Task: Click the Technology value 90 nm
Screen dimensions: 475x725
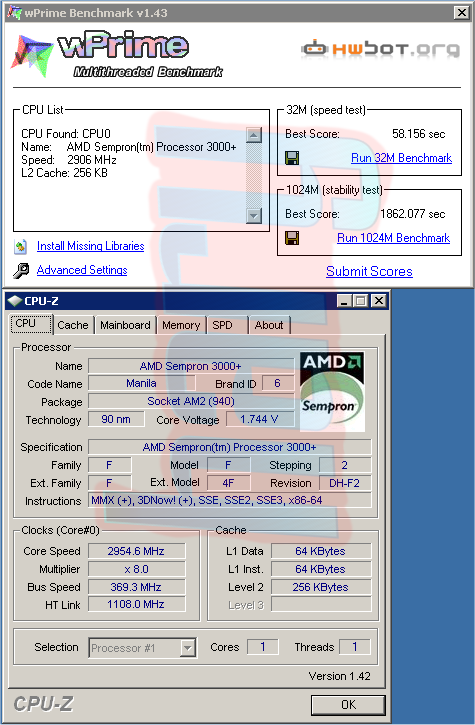Action: tap(116, 419)
